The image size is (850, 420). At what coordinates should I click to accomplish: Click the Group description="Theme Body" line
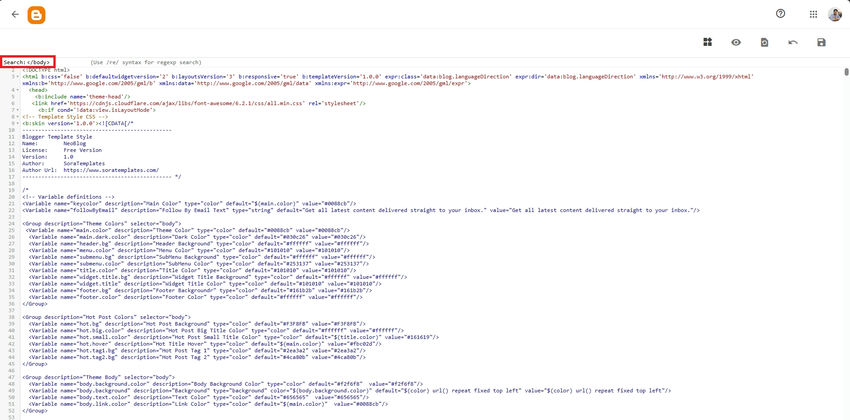click(99, 376)
